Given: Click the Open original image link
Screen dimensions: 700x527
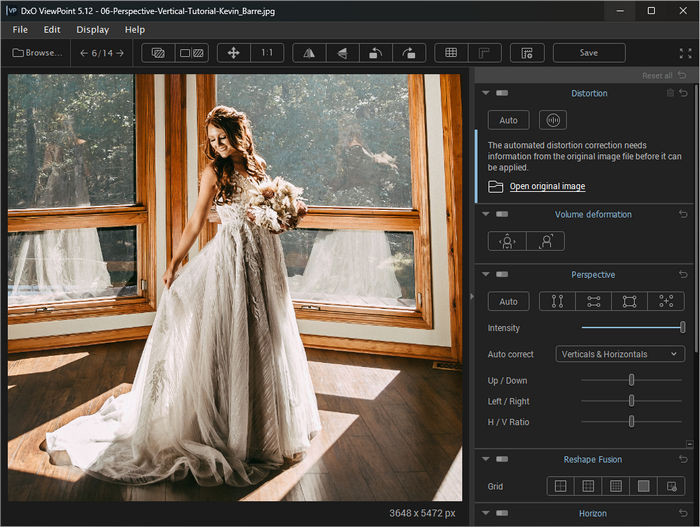Looking at the screenshot, I should [x=547, y=187].
